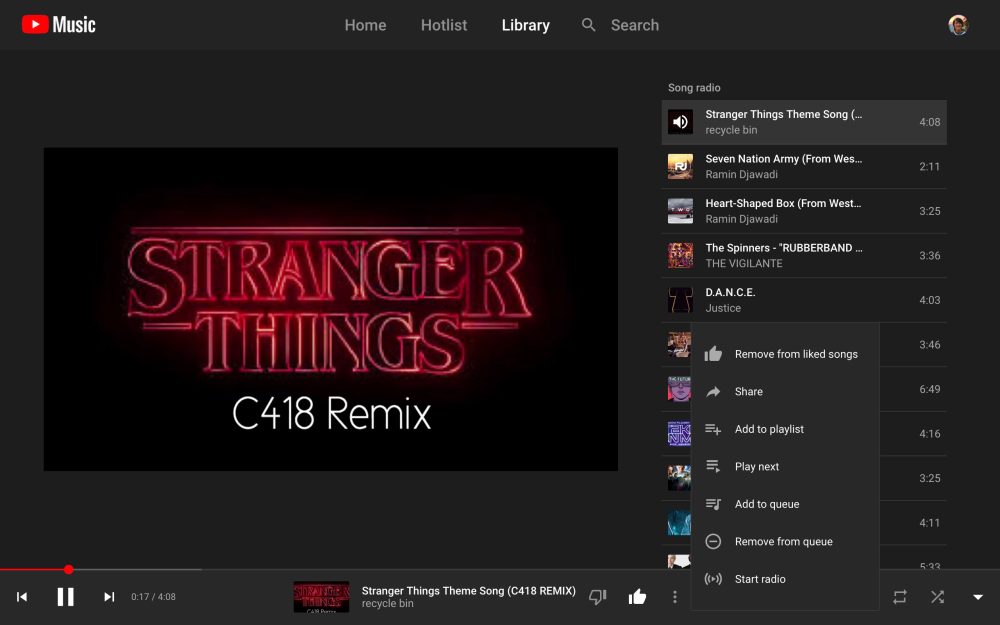Enable shuffle playback
The image size is (1000, 625).
pos(937,596)
